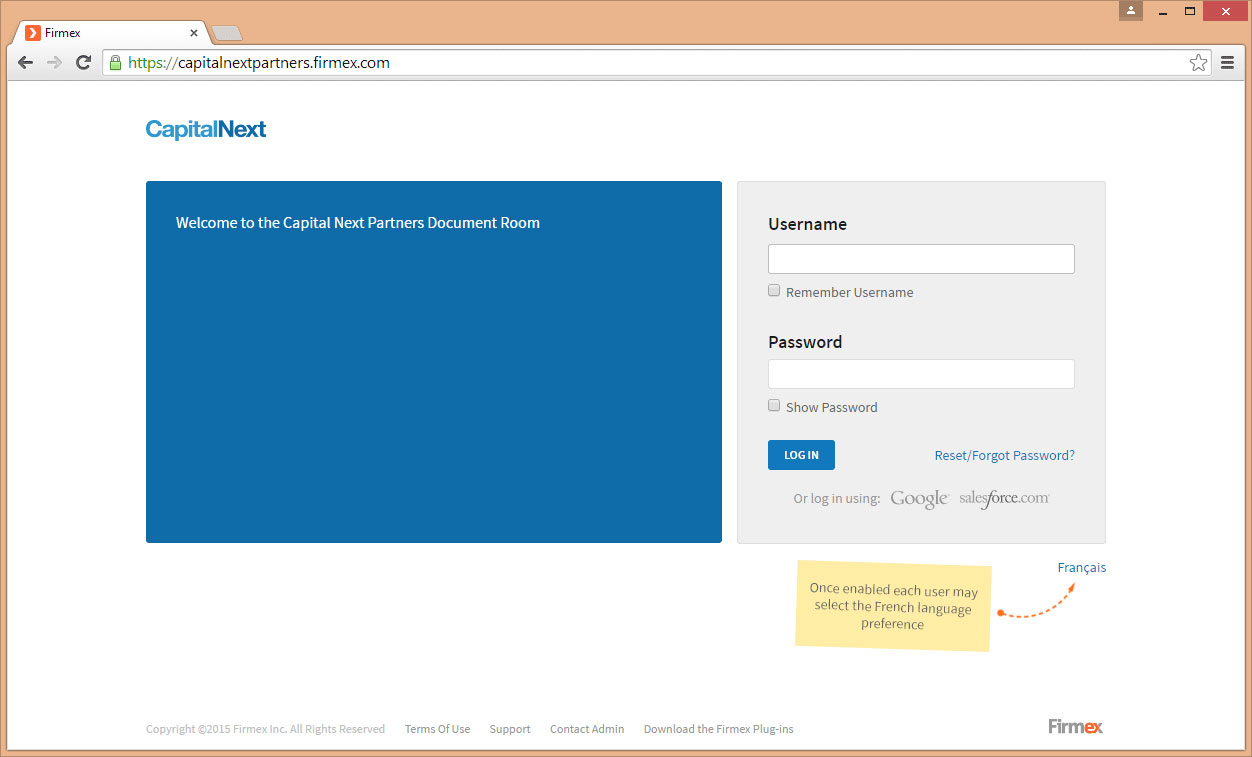Image resolution: width=1252 pixels, height=757 pixels.
Task: Close the browser window
Action: [1225, 11]
